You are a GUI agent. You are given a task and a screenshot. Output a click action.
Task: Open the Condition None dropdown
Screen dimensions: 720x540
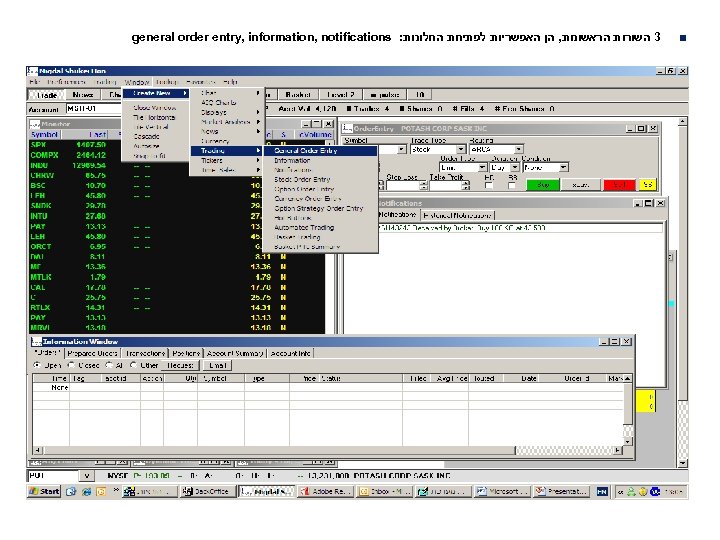coord(563,168)
